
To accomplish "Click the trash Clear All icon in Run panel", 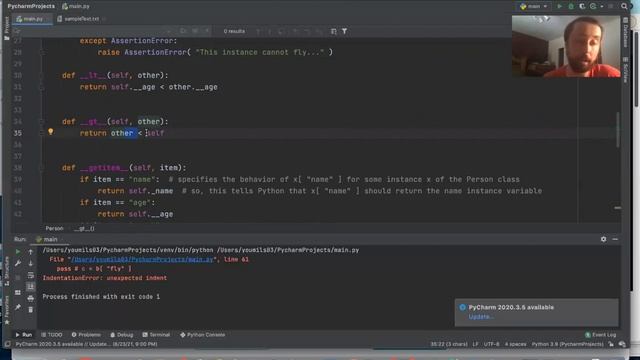I will click(x=31, y=310).
